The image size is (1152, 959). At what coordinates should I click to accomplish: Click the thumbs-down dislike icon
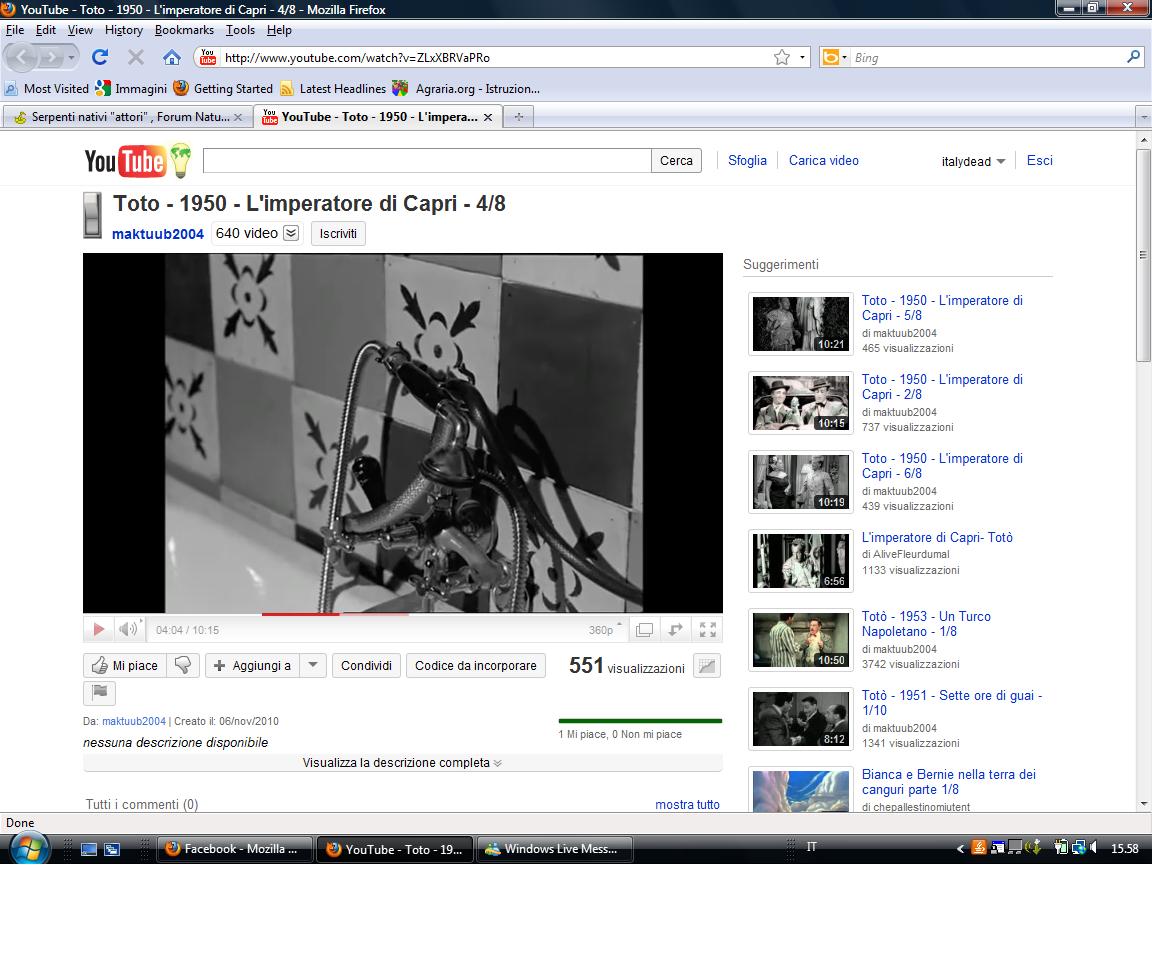coord(183,666)
